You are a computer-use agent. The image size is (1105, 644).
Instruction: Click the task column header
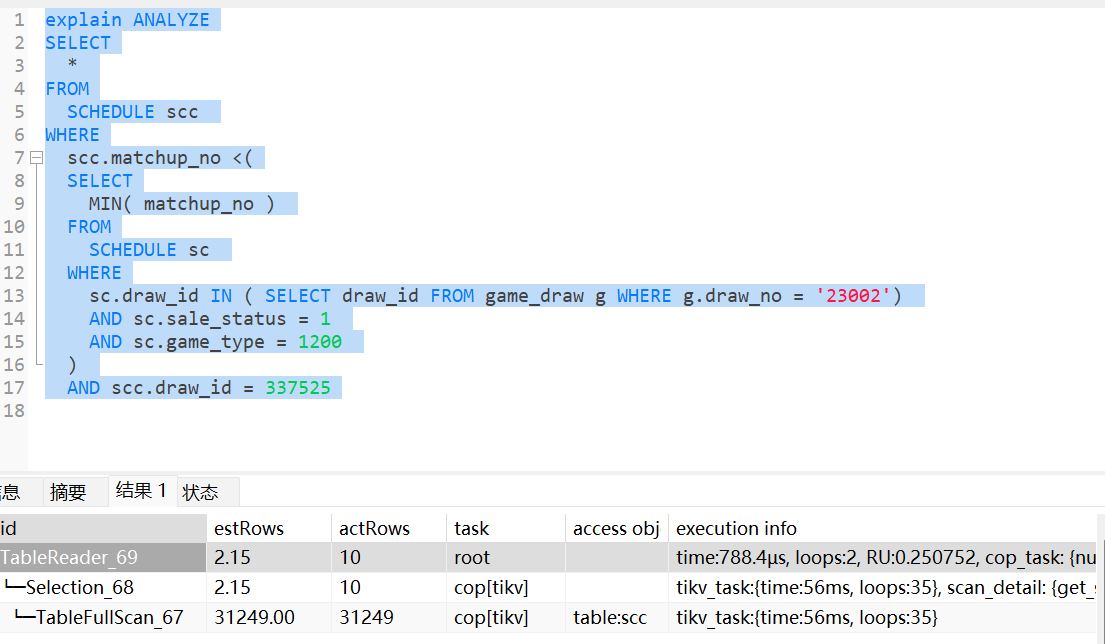click(x=472, y=529)
